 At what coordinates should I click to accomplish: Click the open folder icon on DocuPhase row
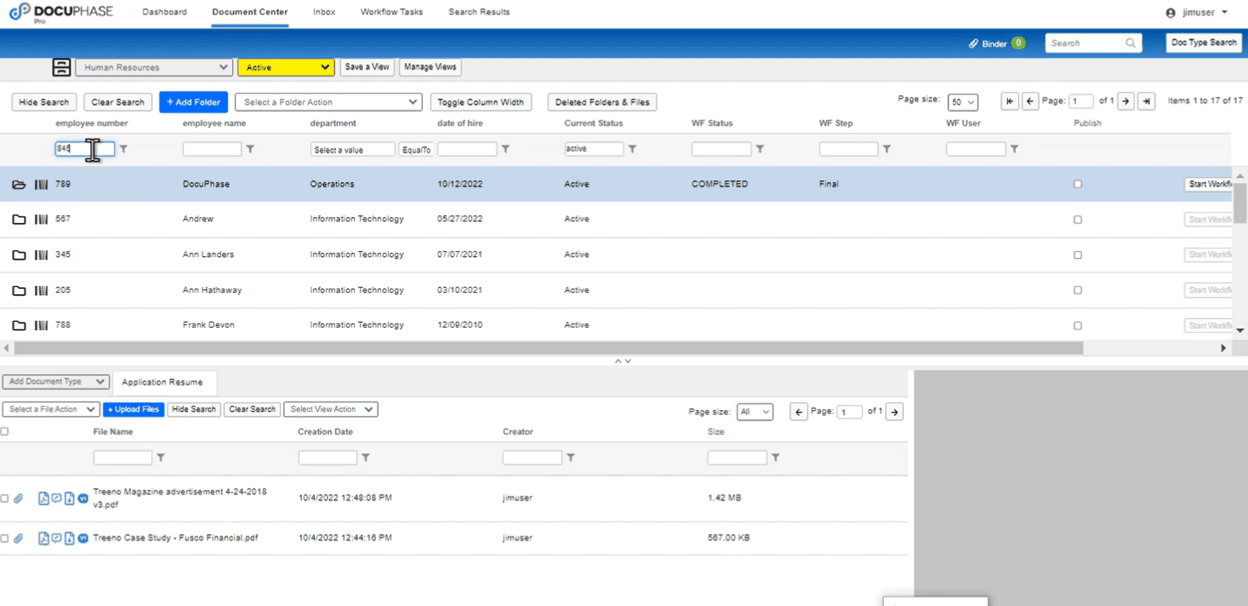[18, 183]
